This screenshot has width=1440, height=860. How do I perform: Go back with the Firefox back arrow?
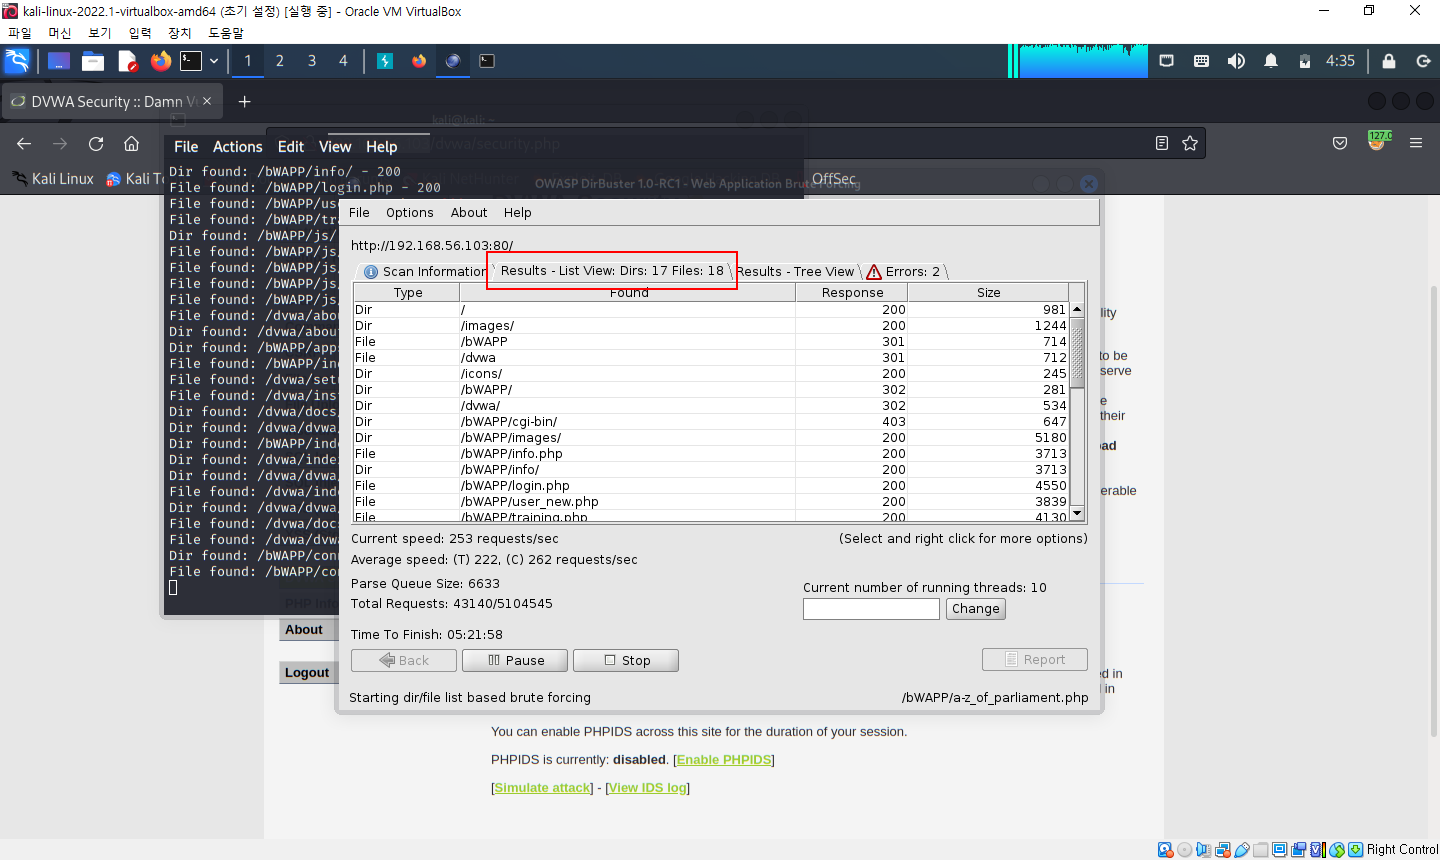click(x=24, y=144)
